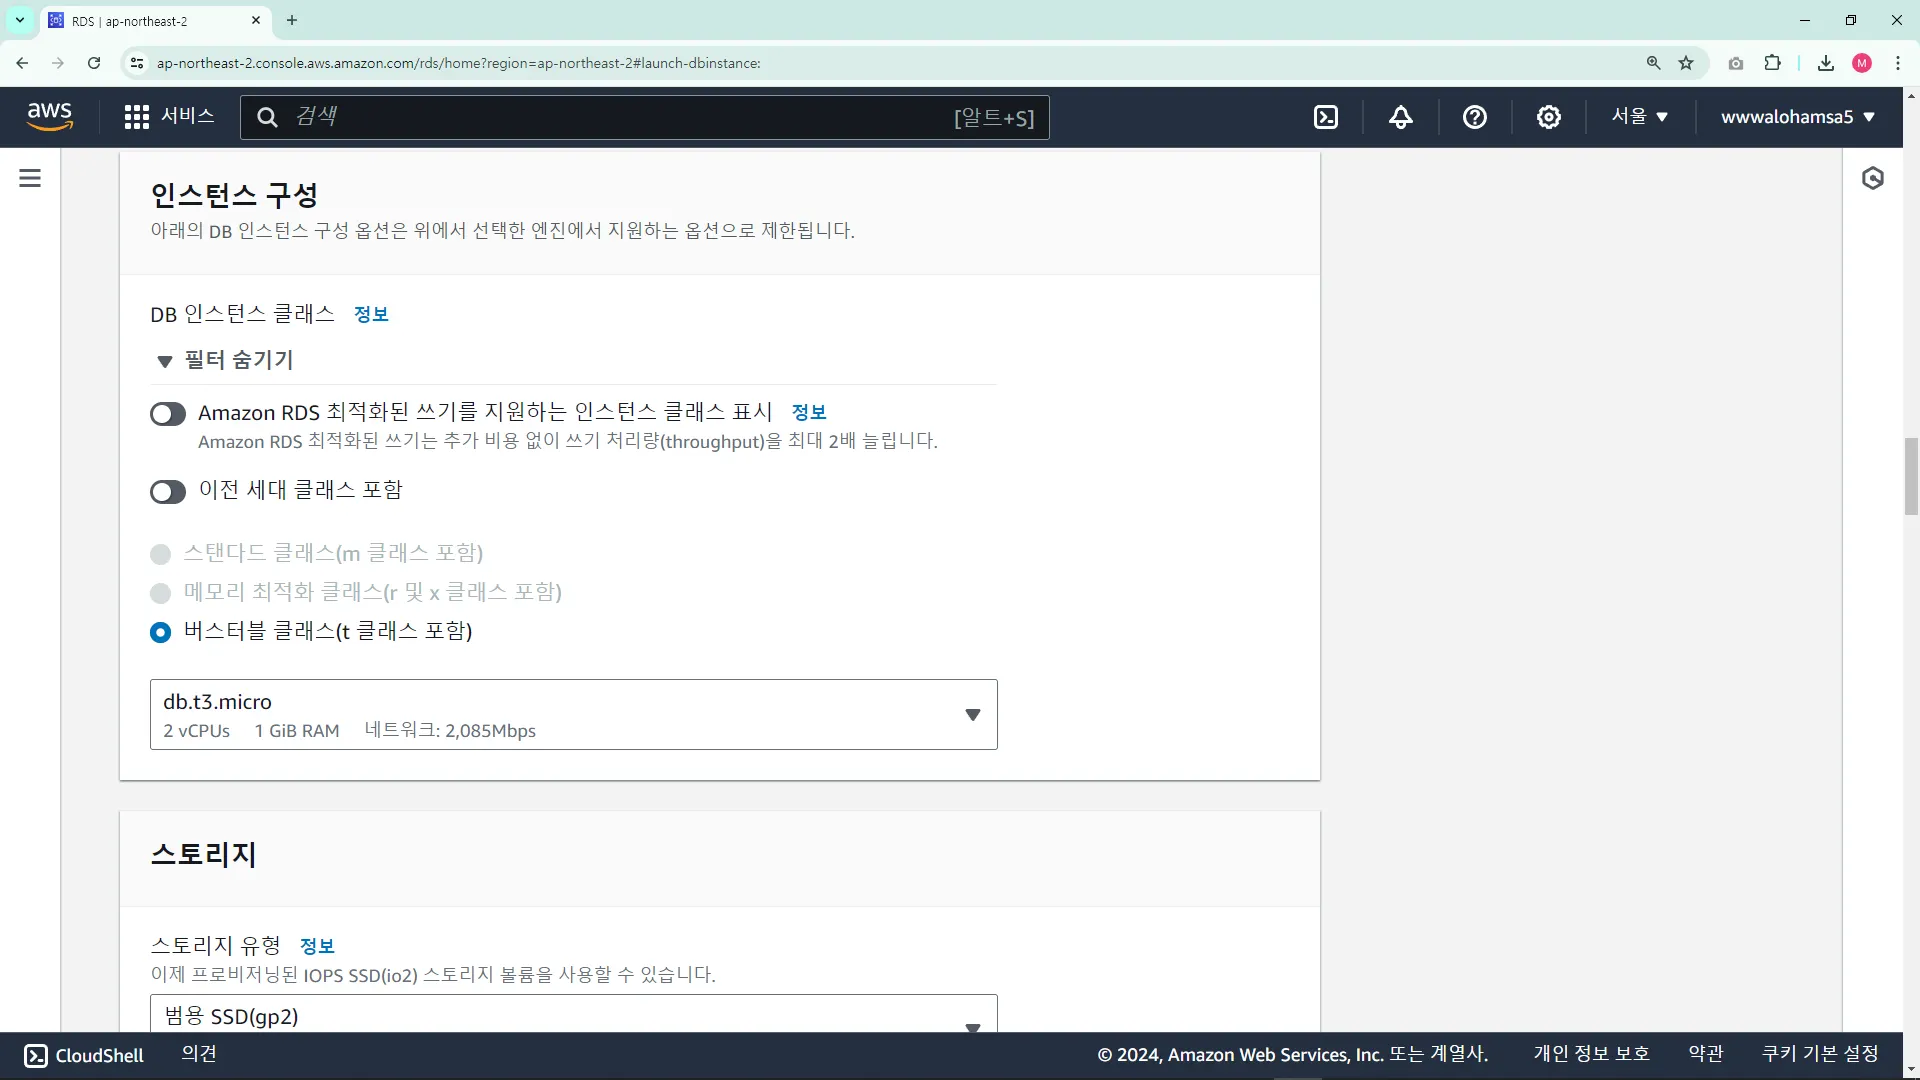Select the RDS browser tab
Image resolution: width=1920 pixels, height=1080 pixels.
(150, 21)
